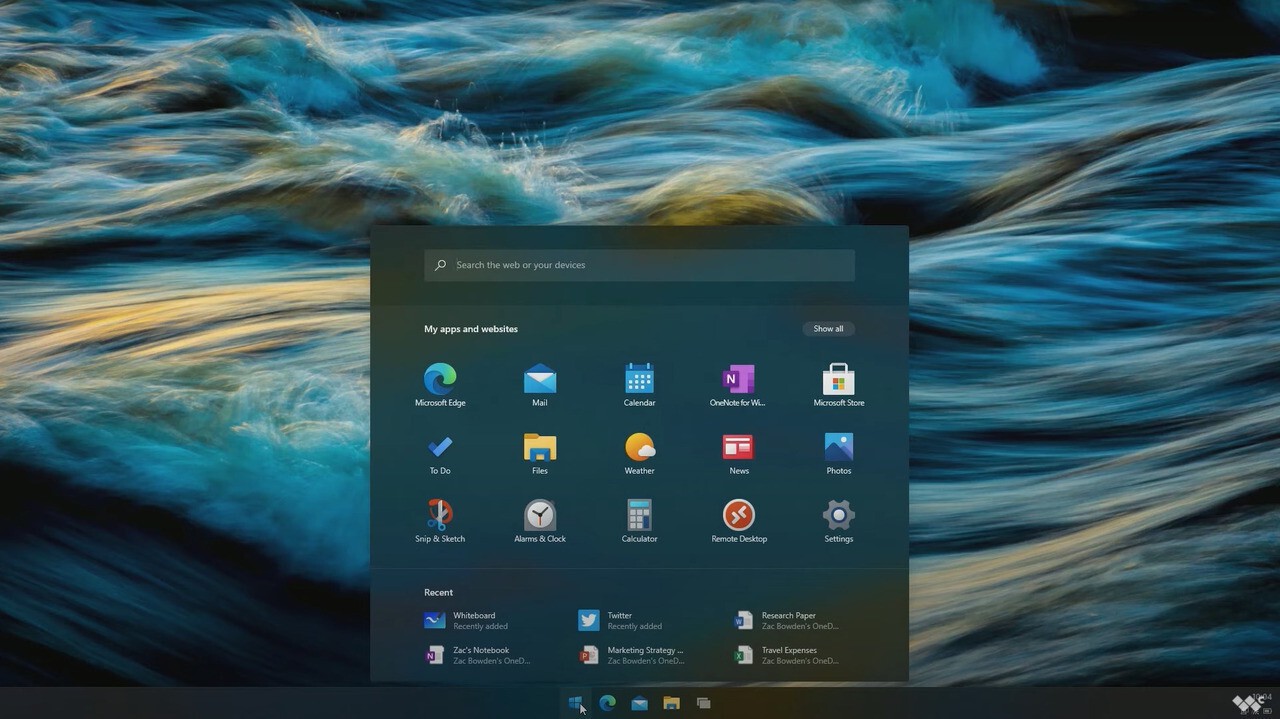Open File Explorer from the taskbar
The width and height of the screenshot is (1280, 719).
click(x=671, y=703)
